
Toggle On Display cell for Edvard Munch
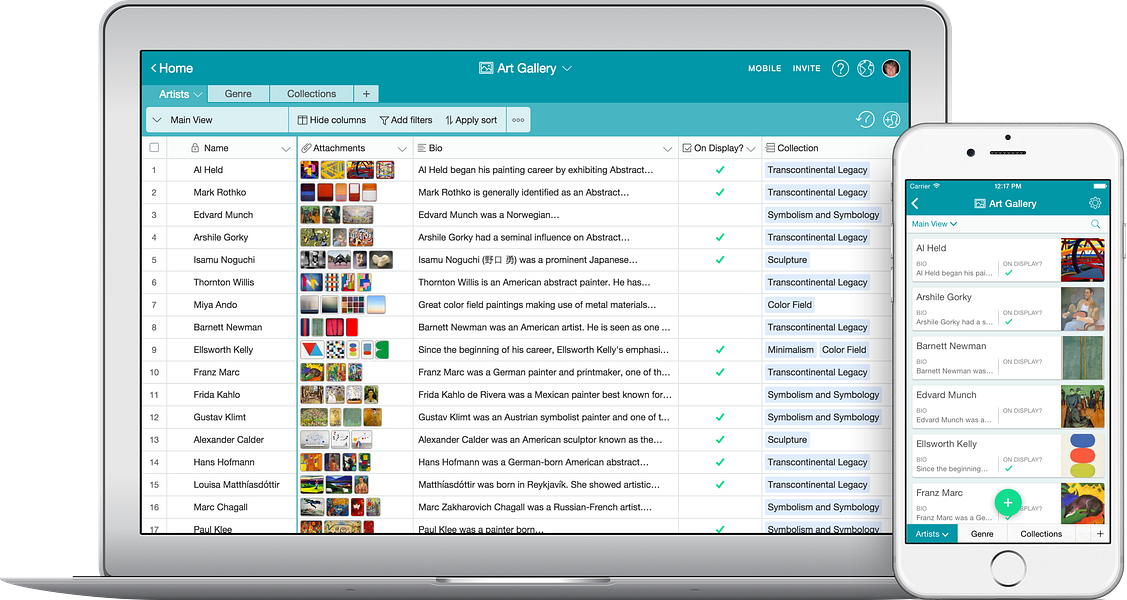click(719, 215)
